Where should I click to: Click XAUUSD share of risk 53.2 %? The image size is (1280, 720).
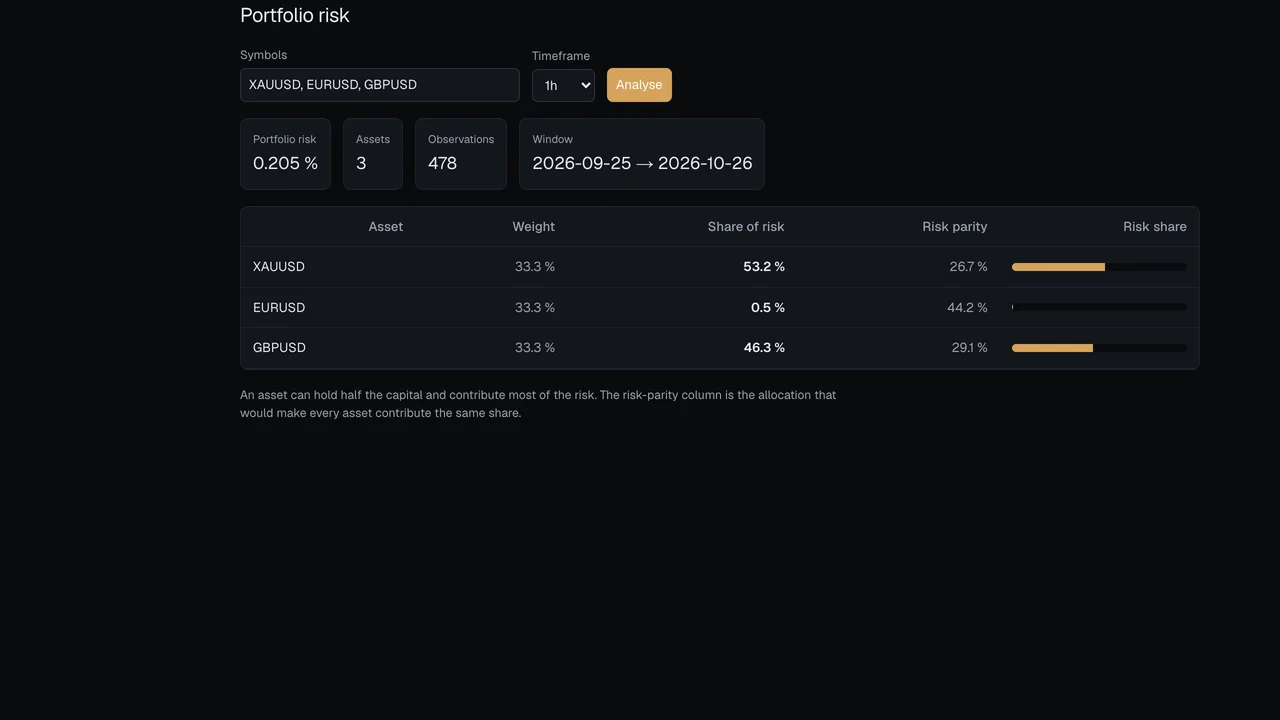pos(764,267)
